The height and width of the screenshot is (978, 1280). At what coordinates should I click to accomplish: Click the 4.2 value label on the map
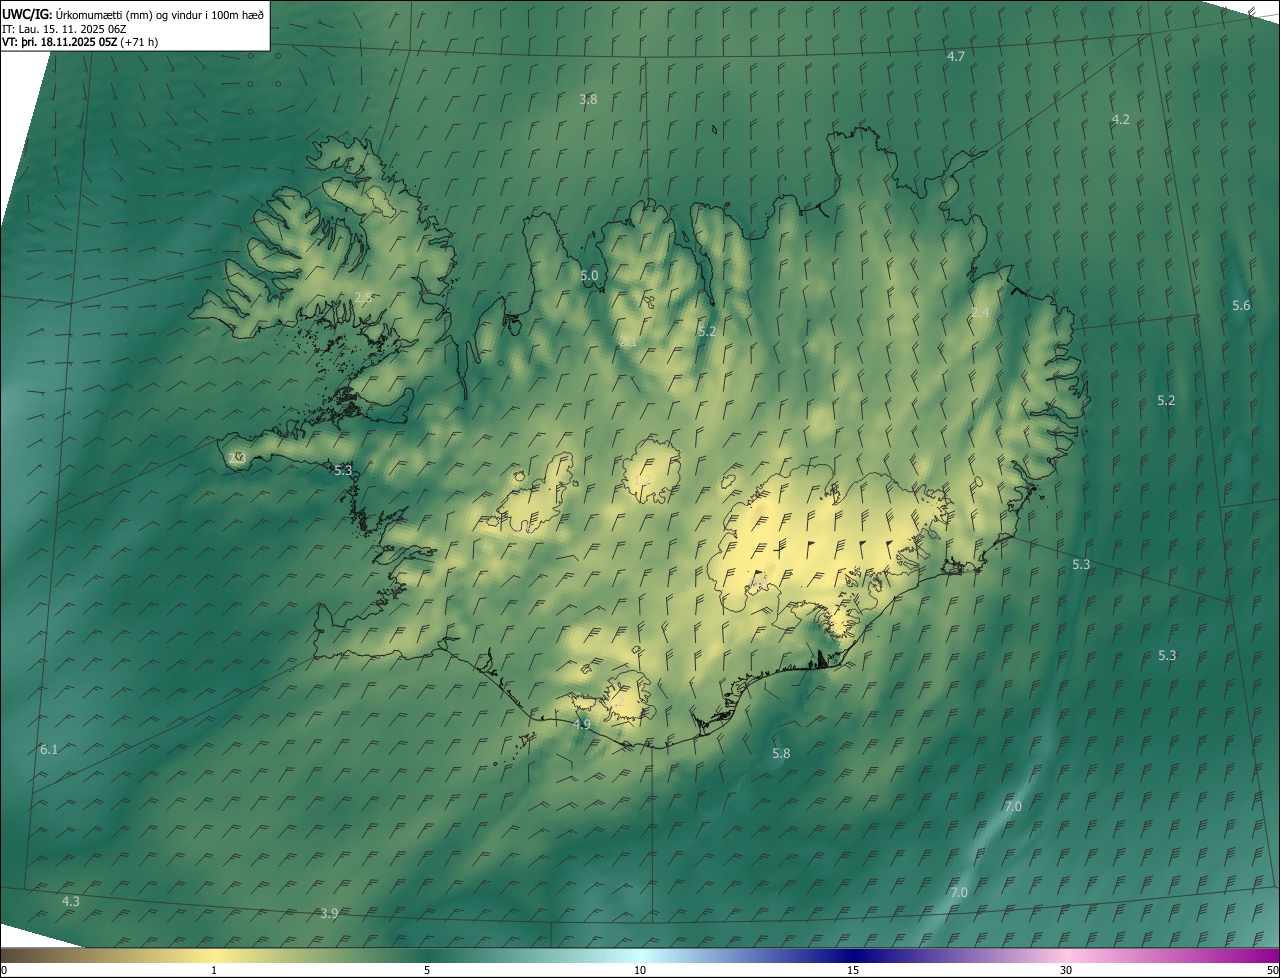[x=1121, y=119]
